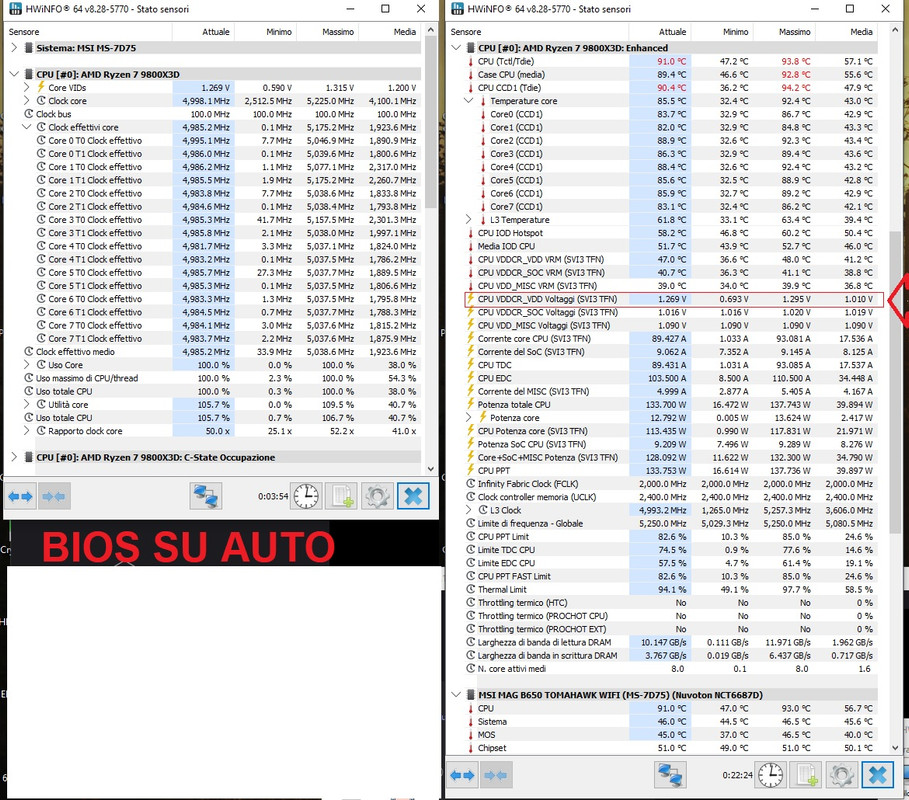Screen dimensions: 909x800
Task: Reset clock timer in left window
Action: pyautogui.click(x=306, y=496)
